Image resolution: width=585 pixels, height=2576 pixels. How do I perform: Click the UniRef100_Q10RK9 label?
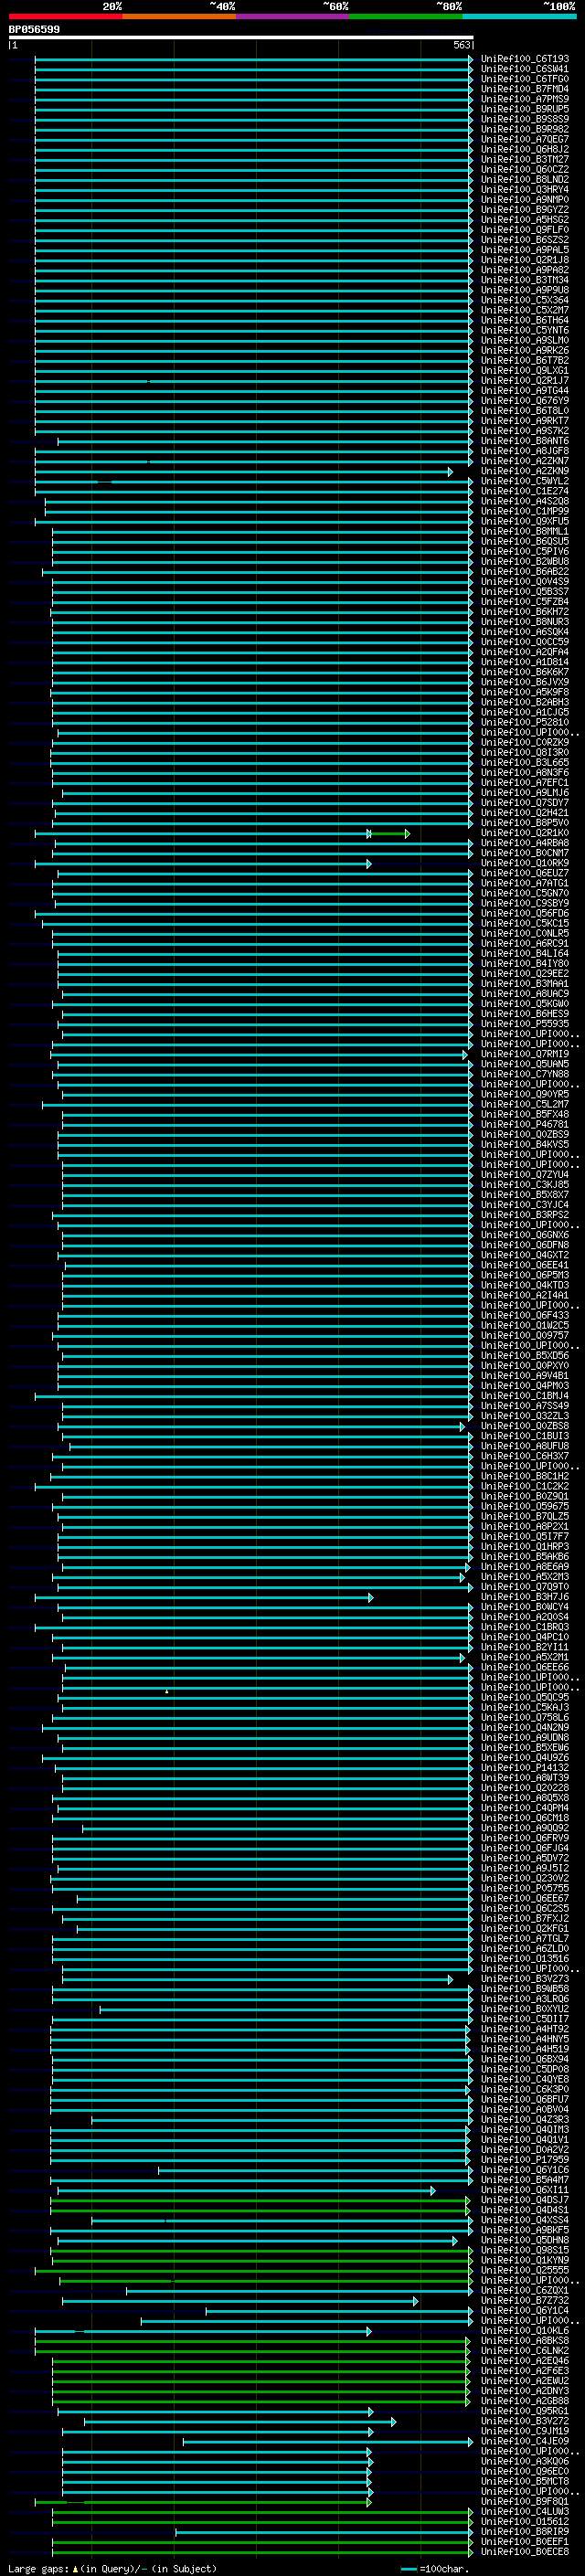pyautogui.click(x=524, y=863)
